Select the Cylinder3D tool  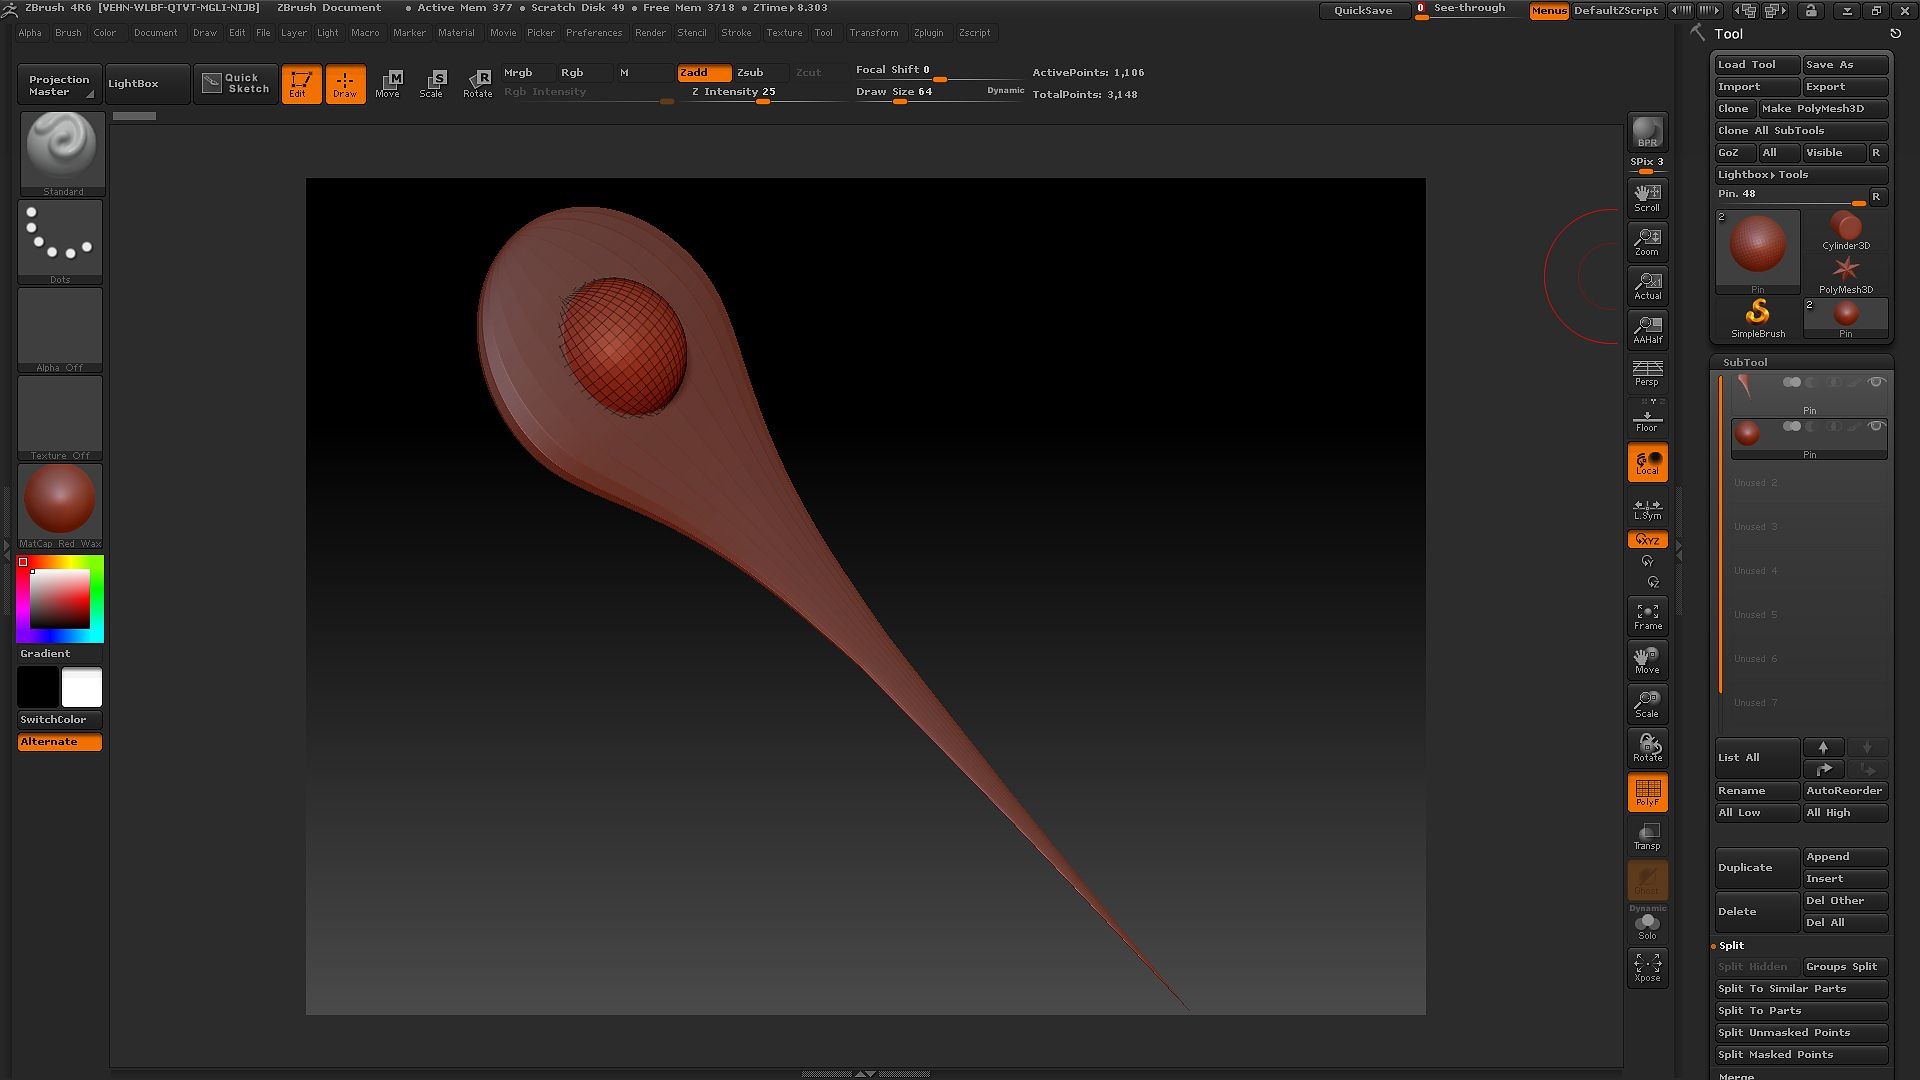pos(1845,231)
